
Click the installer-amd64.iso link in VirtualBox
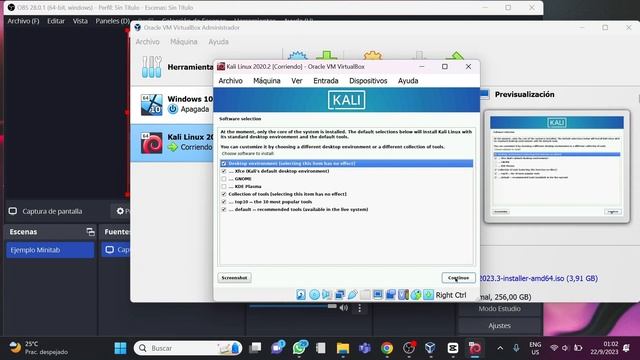pos(538,278)
